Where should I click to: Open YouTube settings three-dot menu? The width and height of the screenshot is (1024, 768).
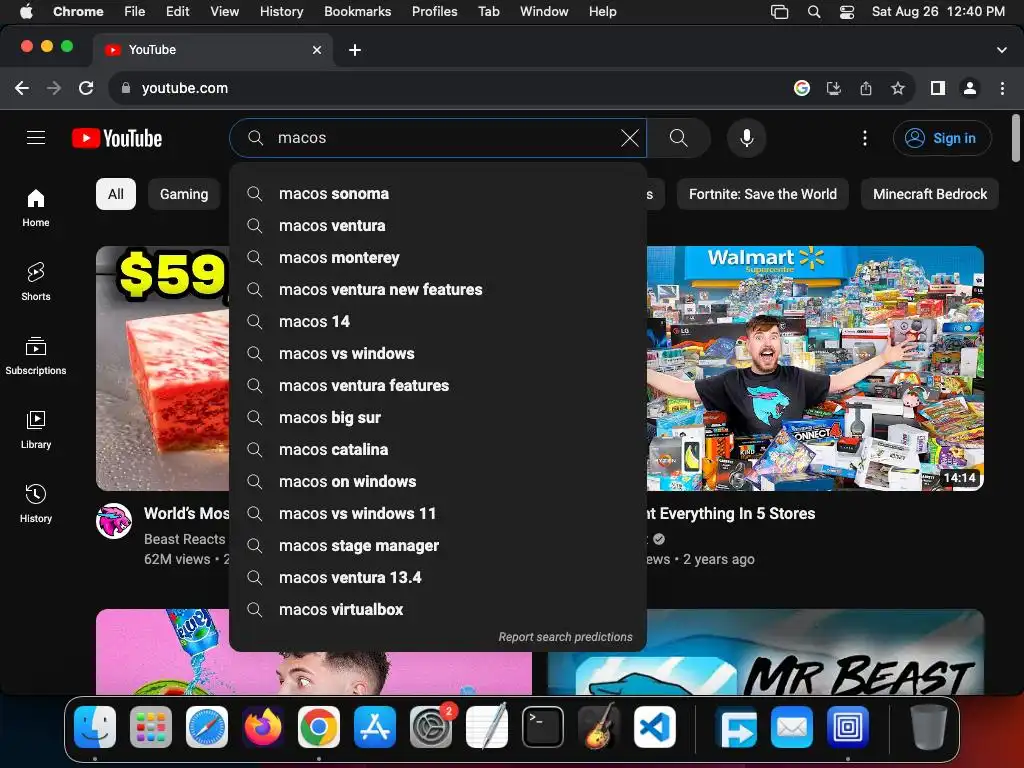[865, 138]
